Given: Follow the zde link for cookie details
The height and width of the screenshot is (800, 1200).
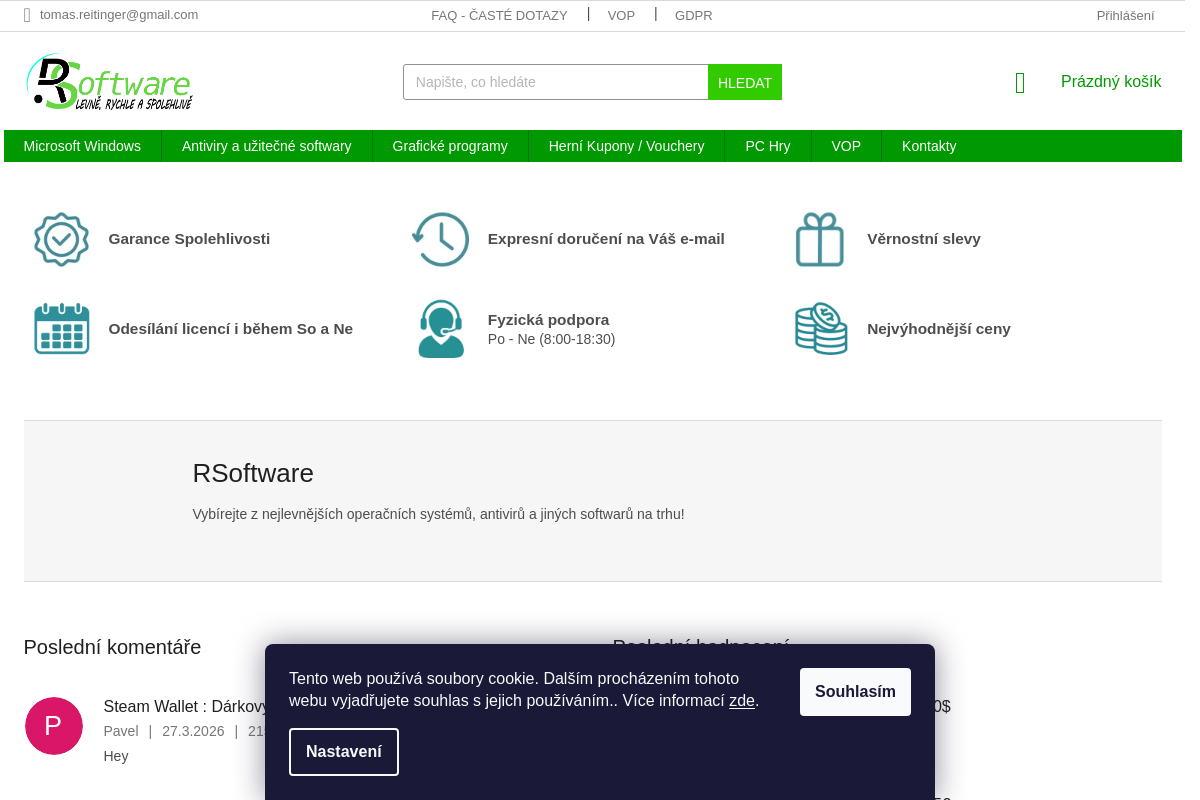Looking at the screenshot, I should pyautogui.click(x=742, y=700).
